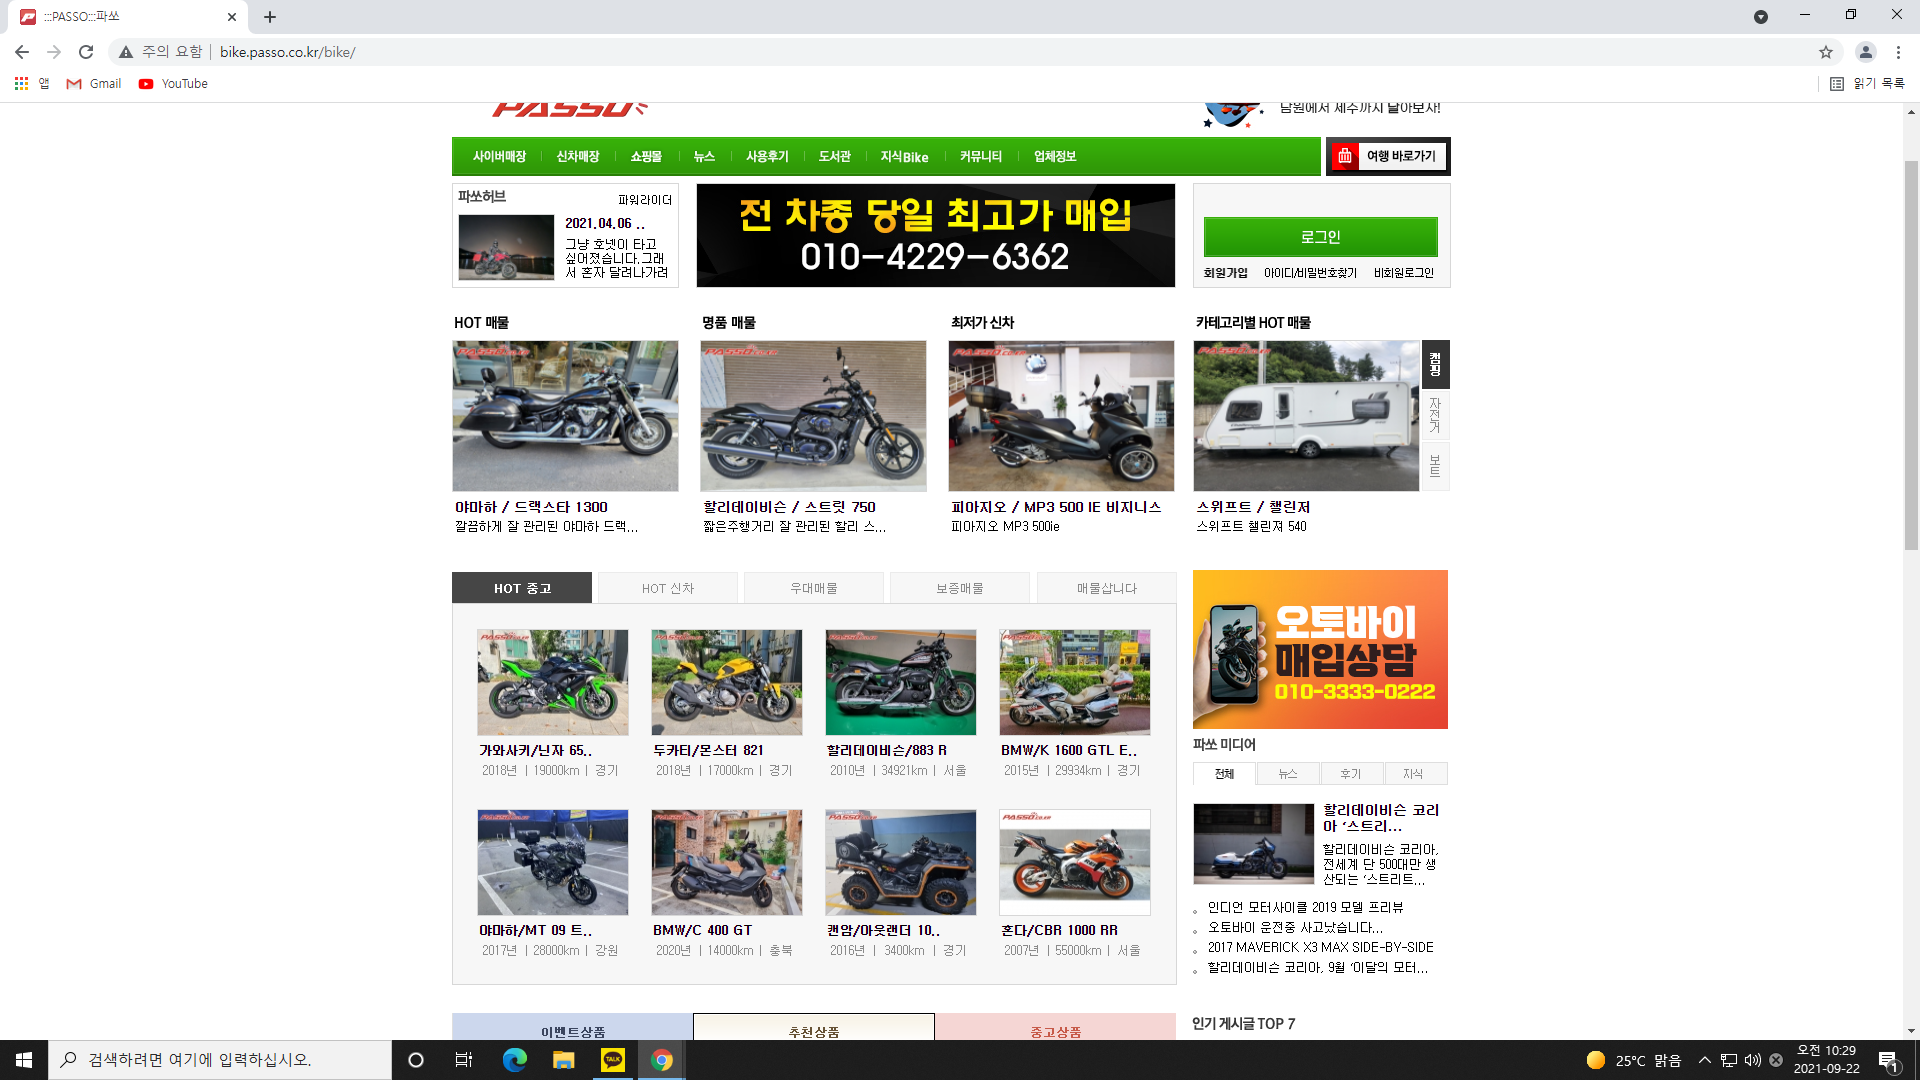Viewport: 1920px width, 1080px height.
Task: Launch Microsoft Edge from taskbar
Action: point(514,1060)
